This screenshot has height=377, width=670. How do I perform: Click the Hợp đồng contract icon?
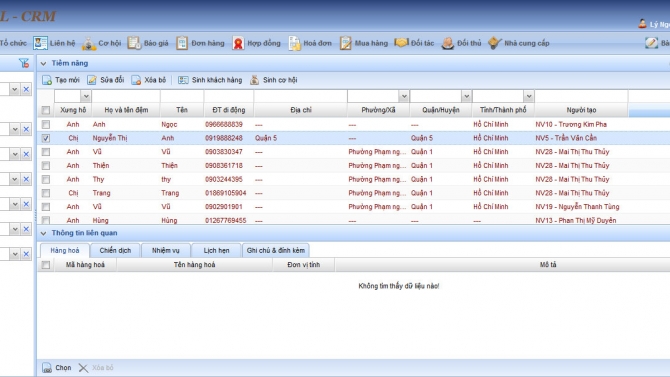pos(238,43)
